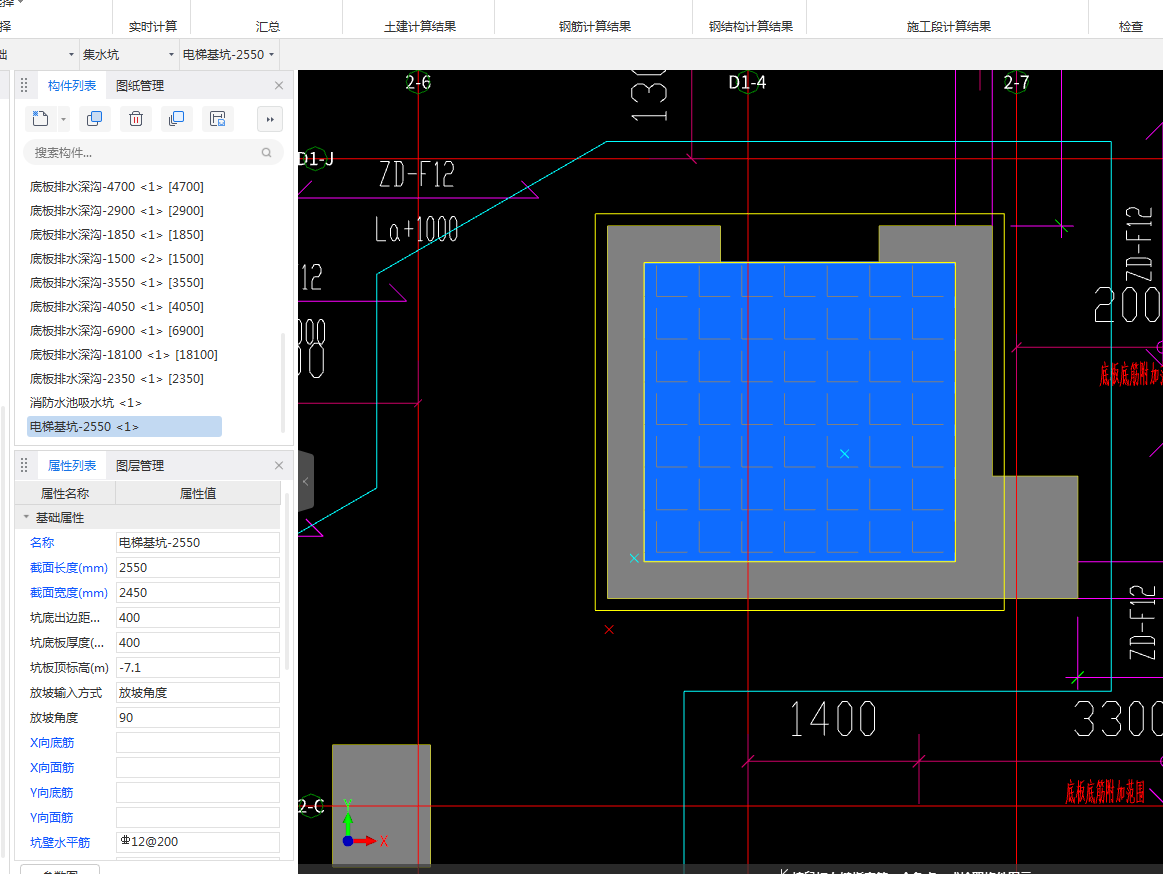Click the X向底筋 empty value field

click(x=197, y=743)
